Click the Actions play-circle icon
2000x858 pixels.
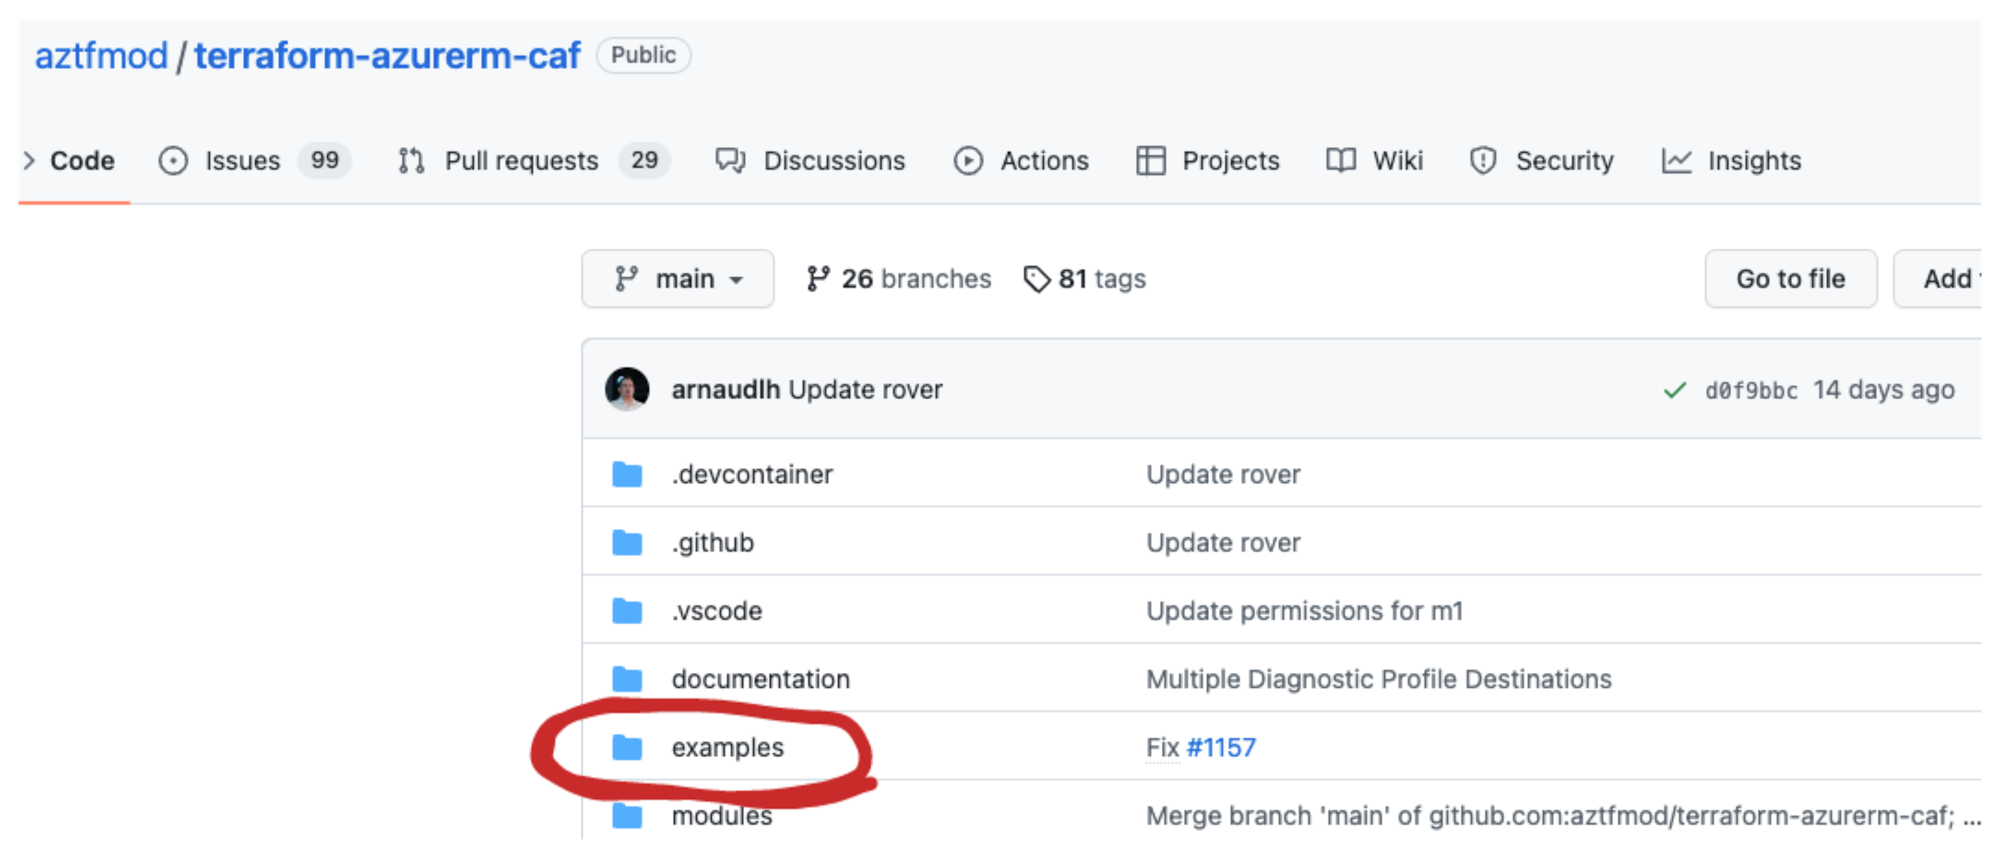coord(968,160)
